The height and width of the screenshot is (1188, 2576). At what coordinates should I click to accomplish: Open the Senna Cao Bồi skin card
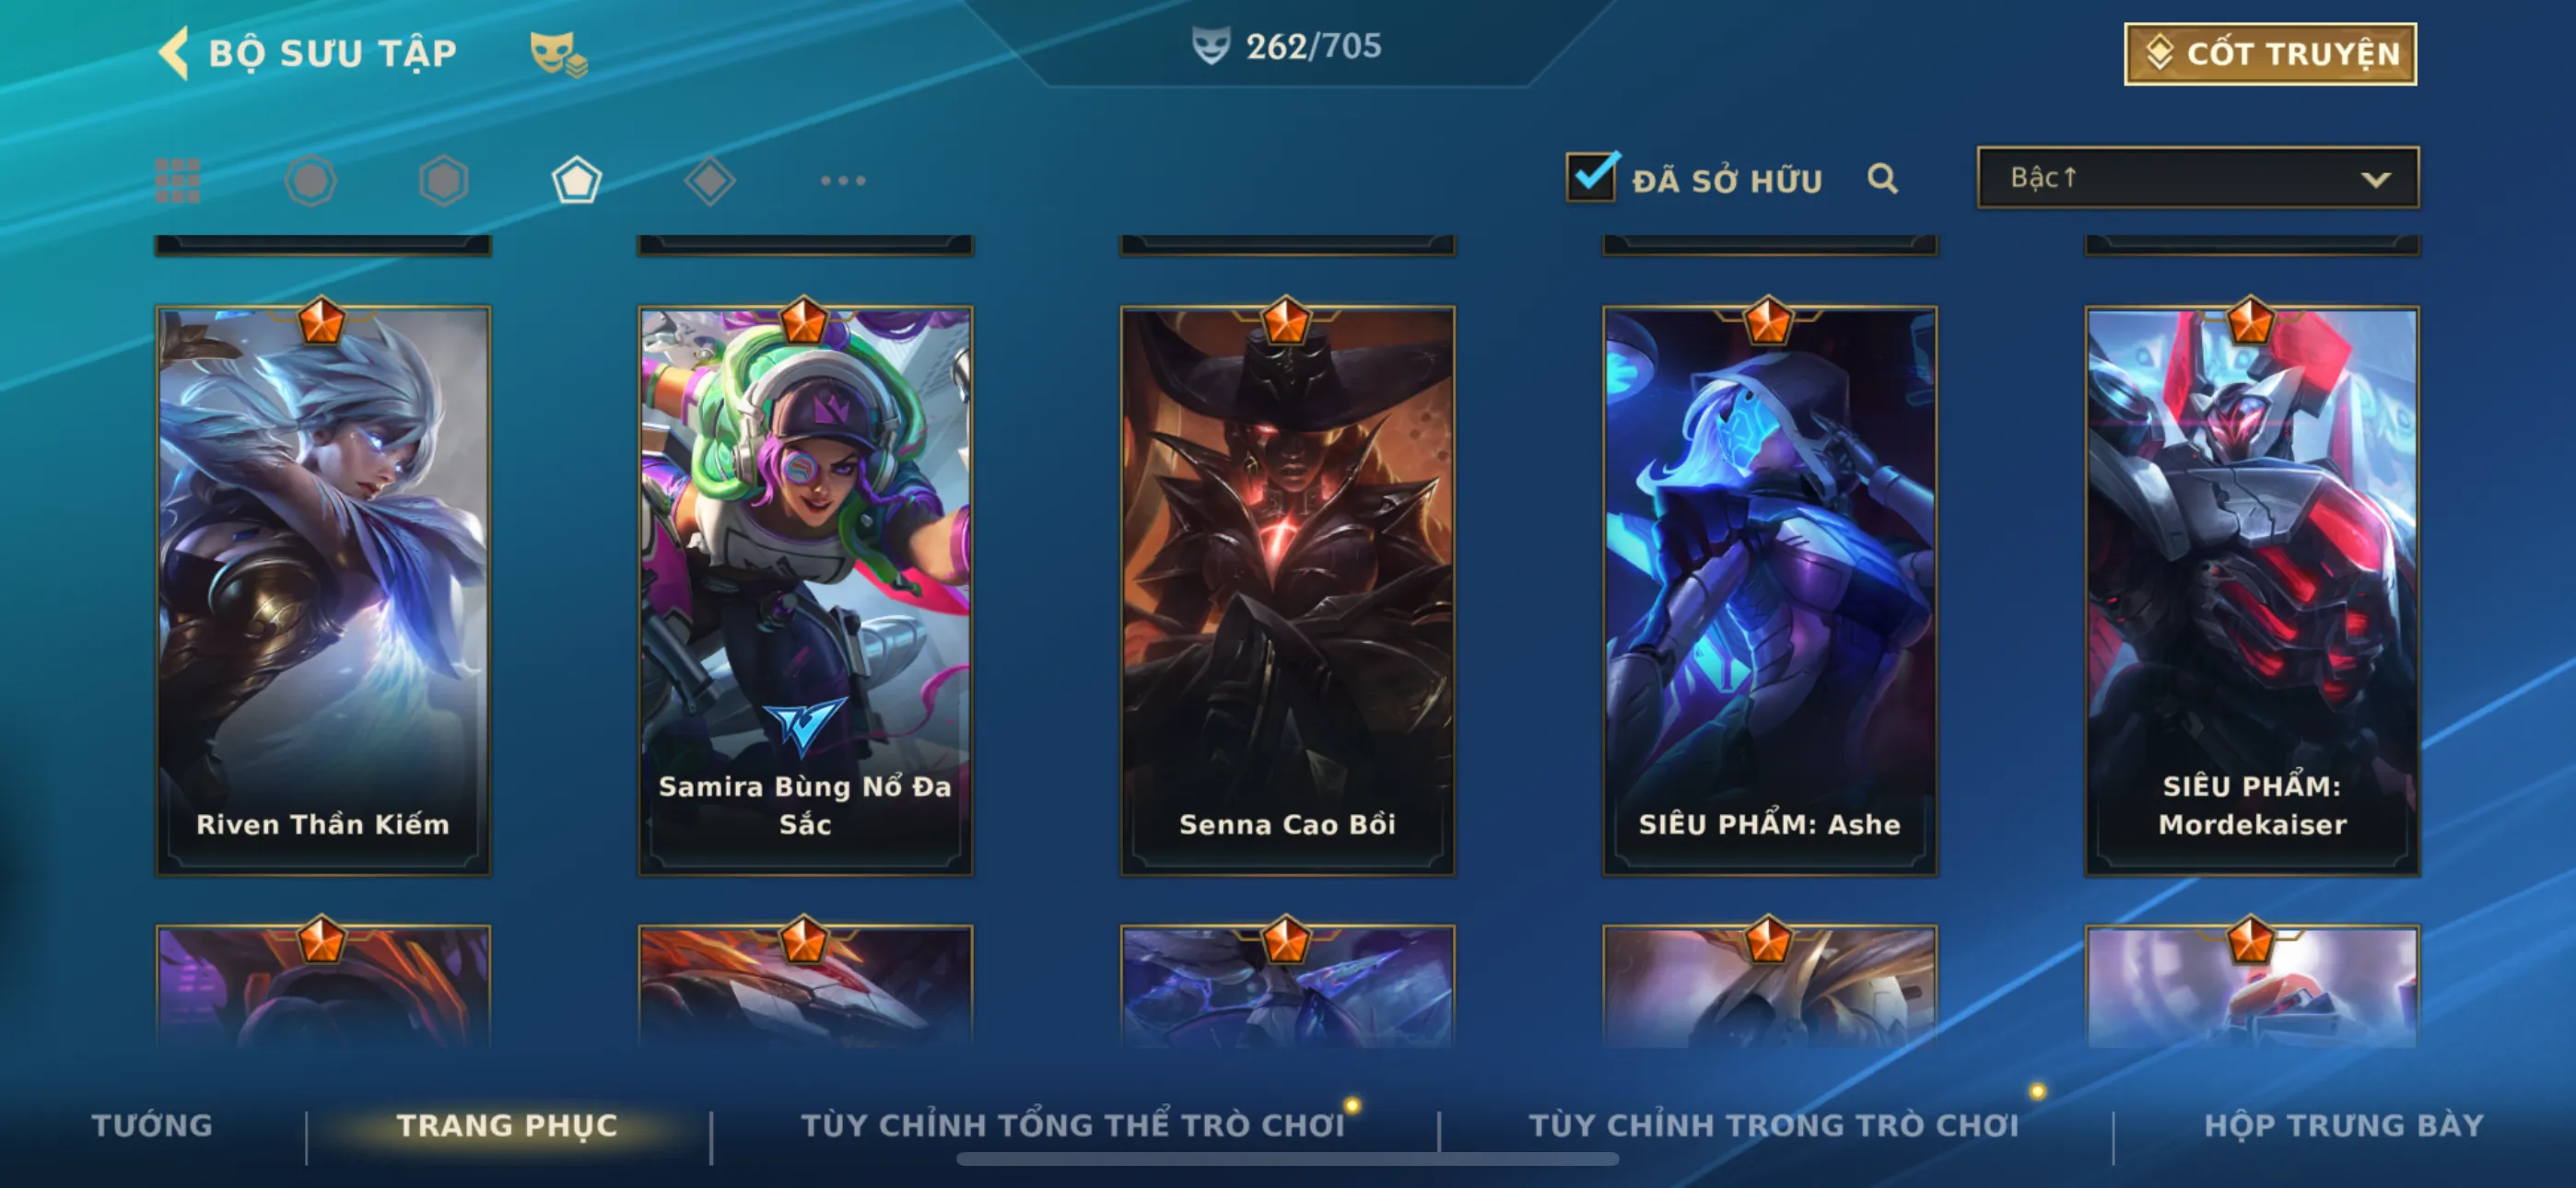(1288, 591)
